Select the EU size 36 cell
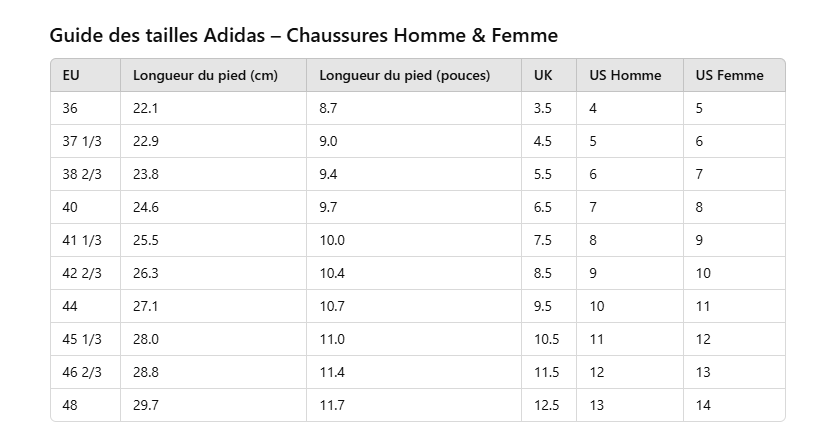 pos(70,108)
